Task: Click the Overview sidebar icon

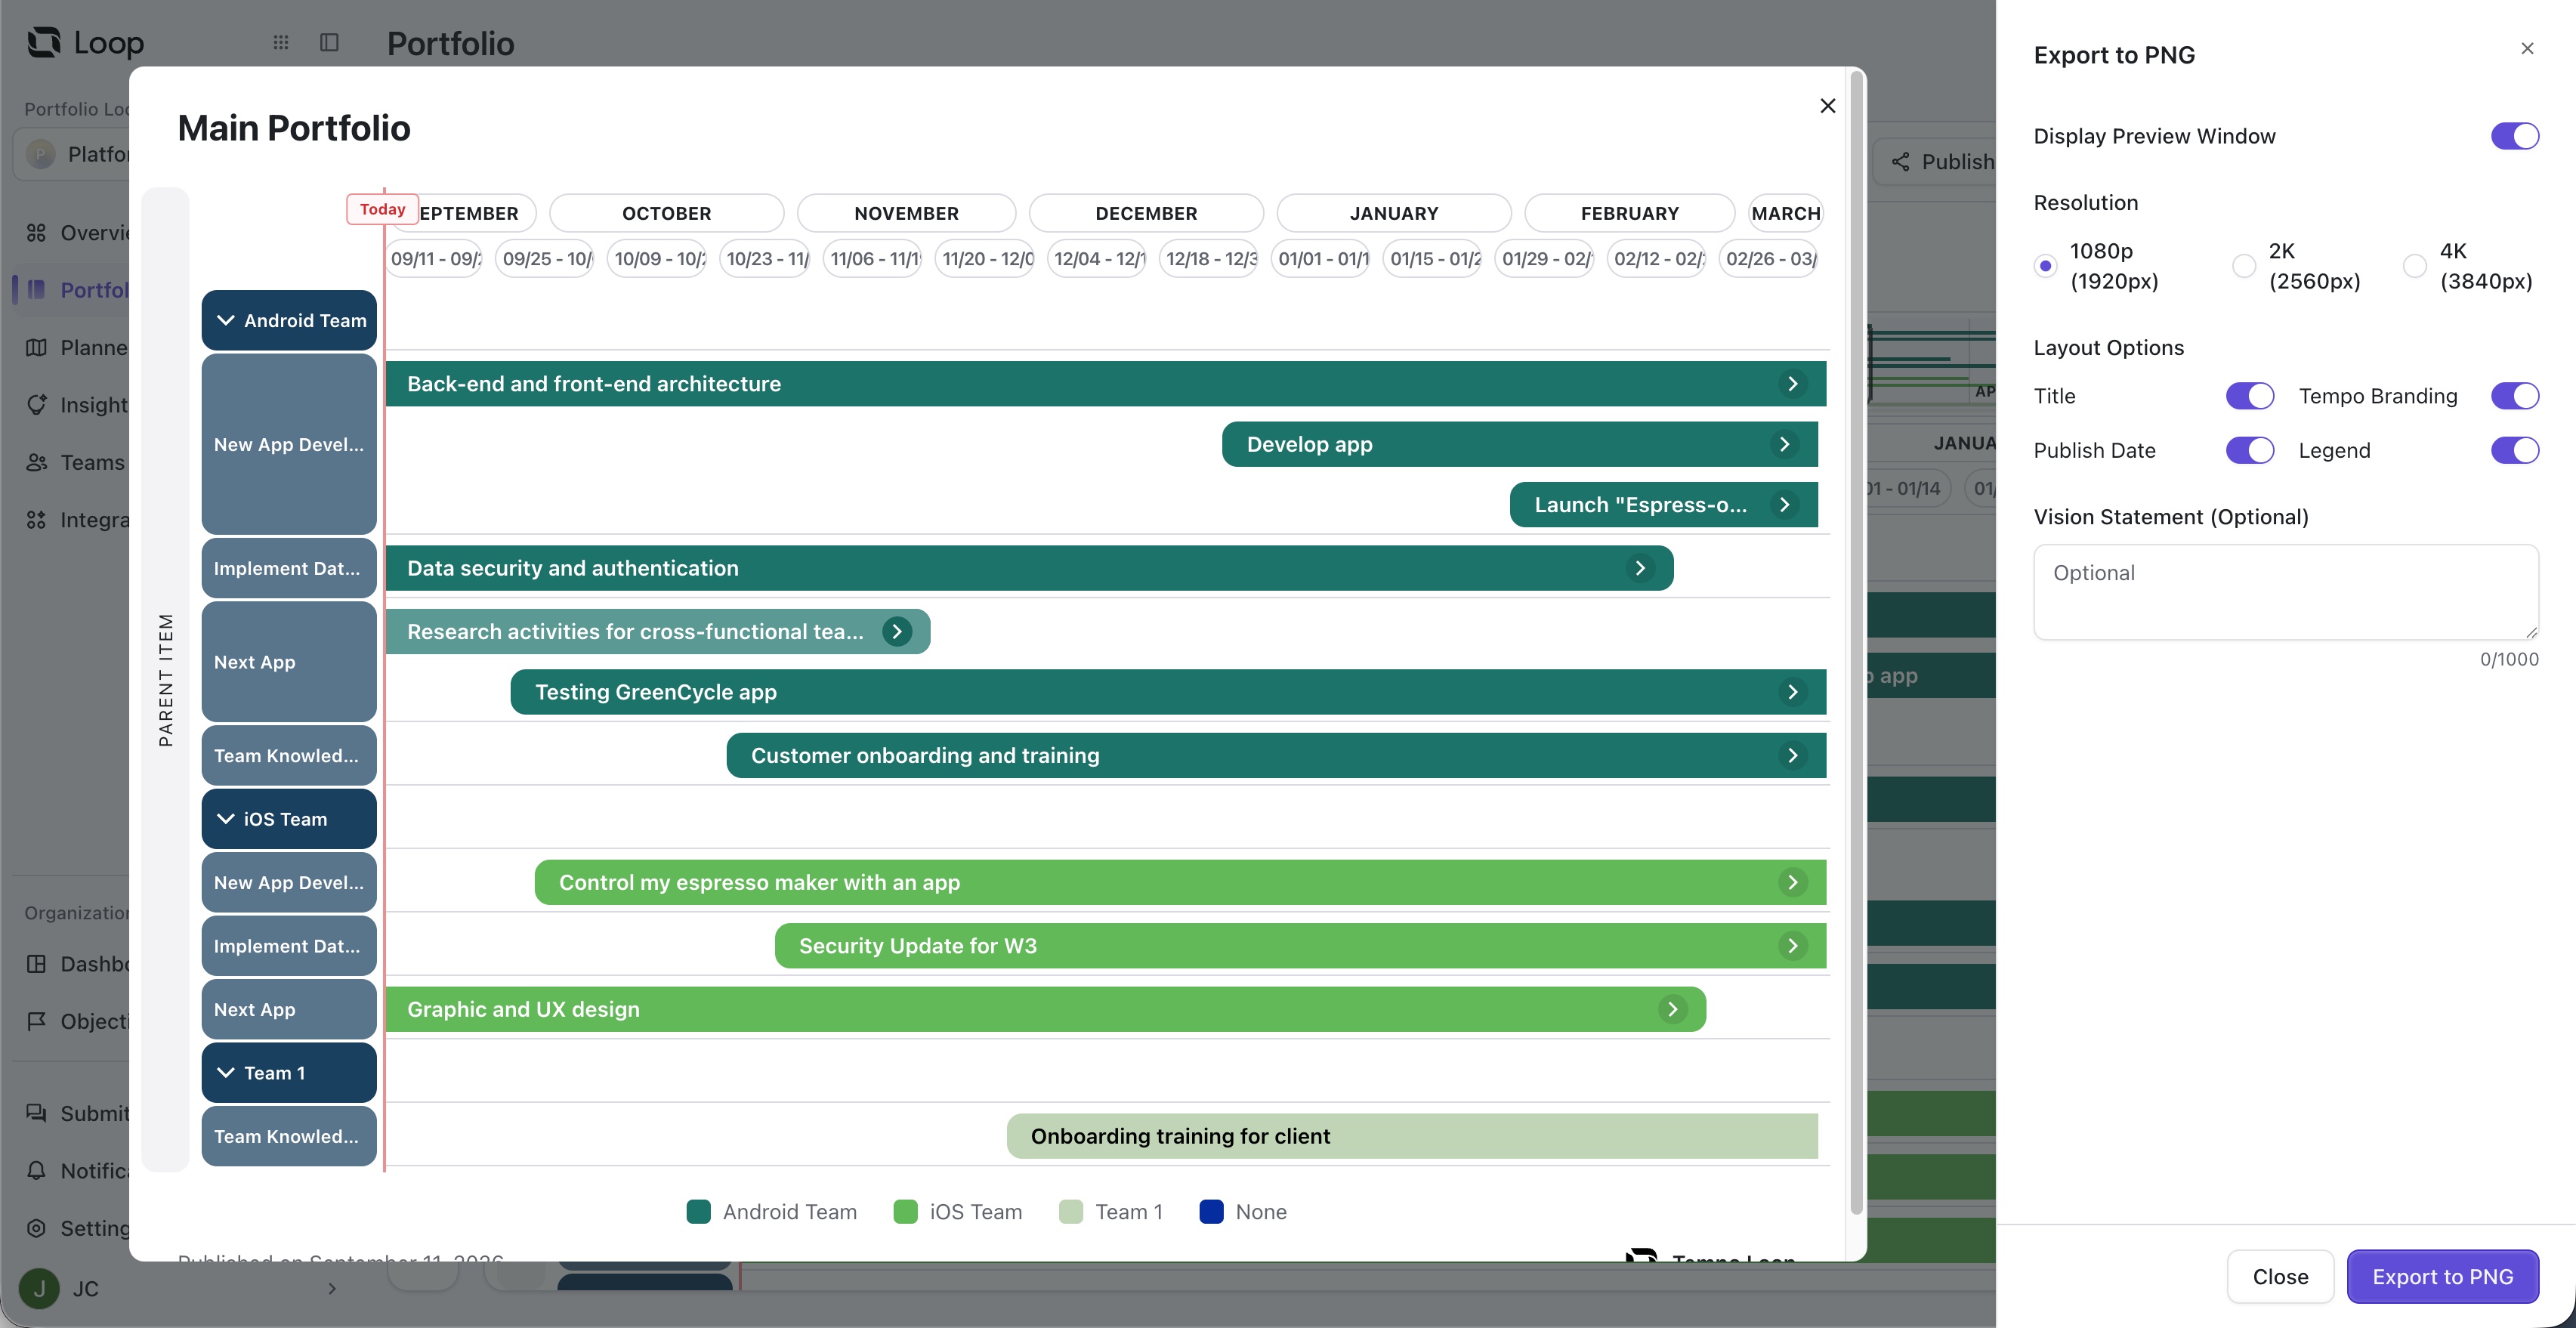Action: [36, 233]
